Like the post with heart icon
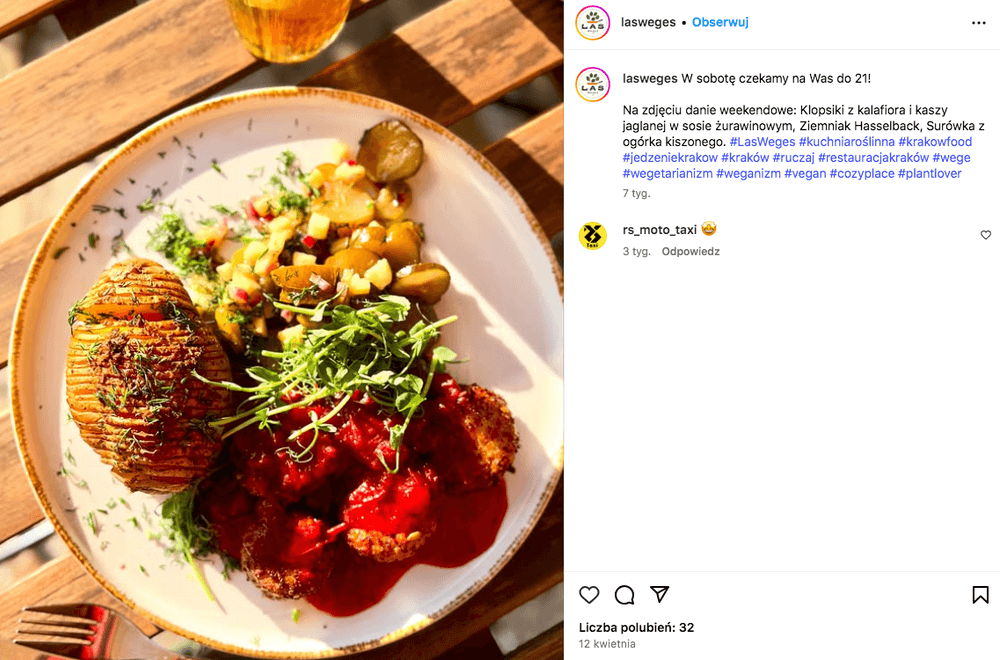Image resolution: width=1000 pixels, height=660 pixels. click(589, 595)
